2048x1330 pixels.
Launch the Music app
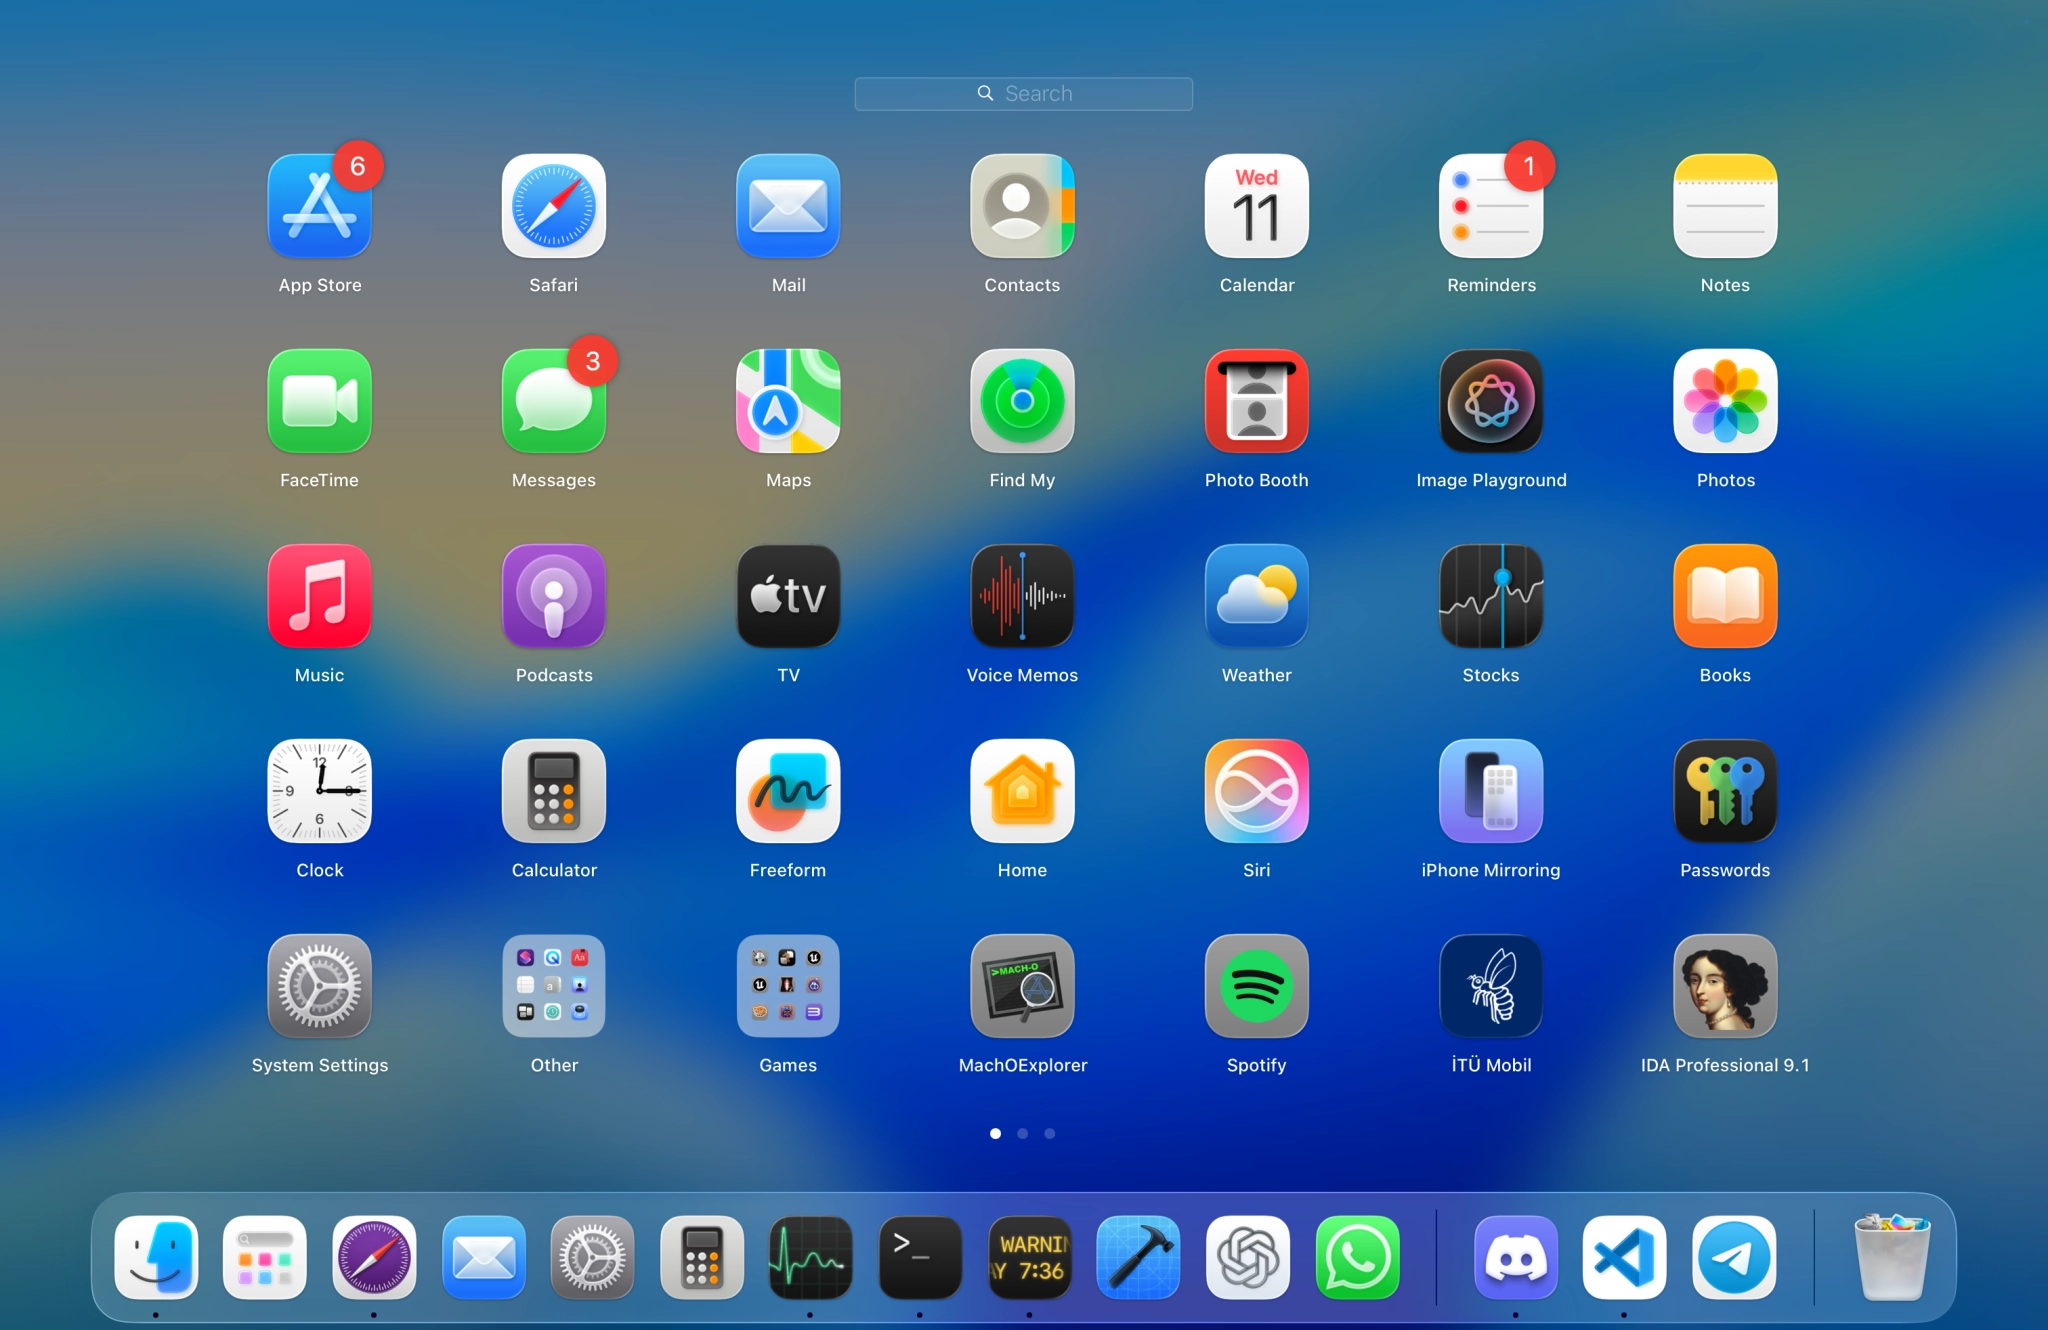320,596
